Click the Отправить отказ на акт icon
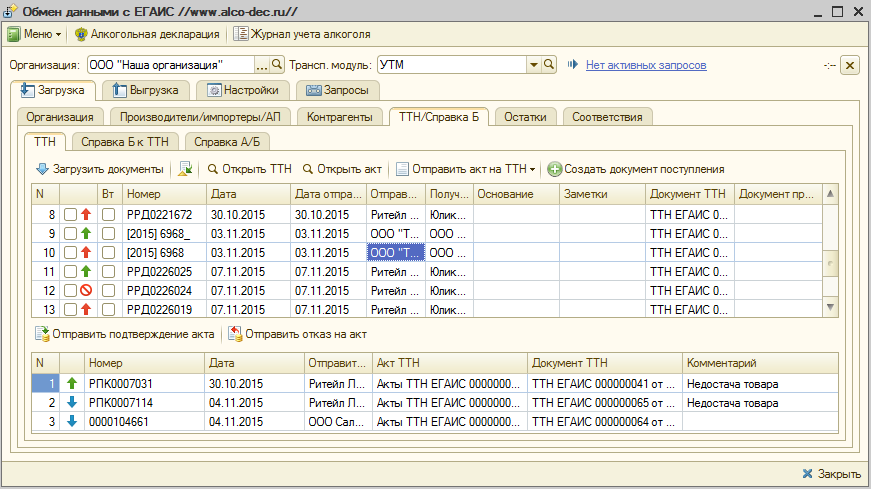The height and width of the screenshot is (489, 871). 235,334
